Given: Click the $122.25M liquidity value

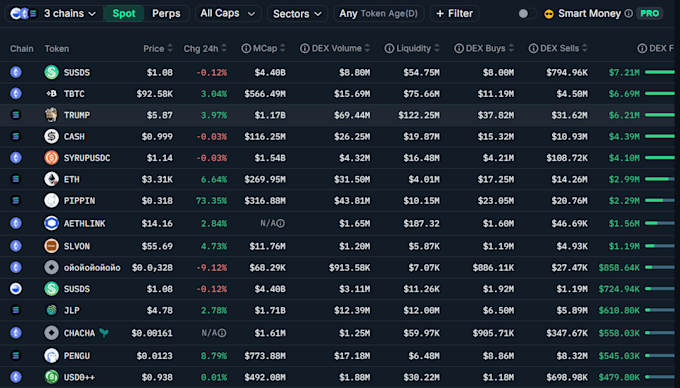Looking at the screenshot, I should [x=419, y=115].
